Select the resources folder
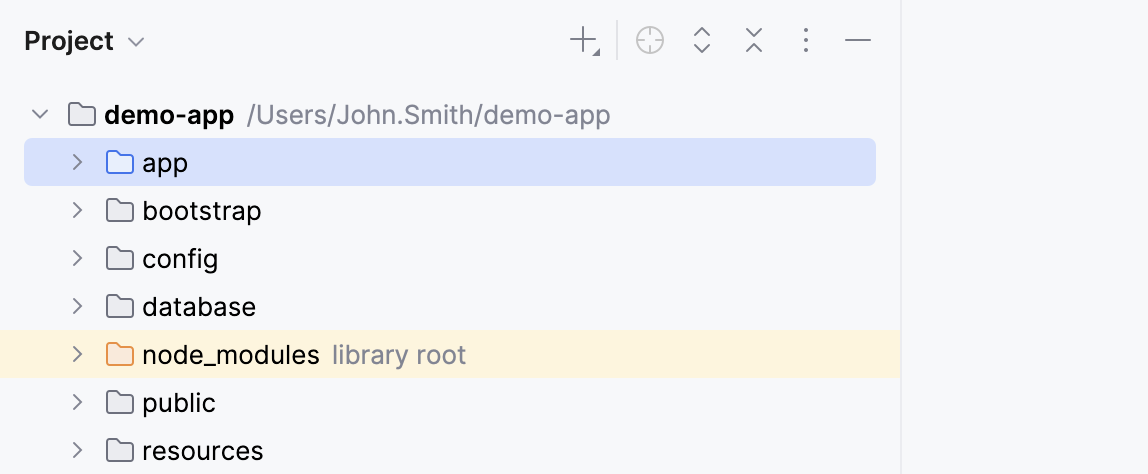The image size is (1148, 474). click(202, 451)
